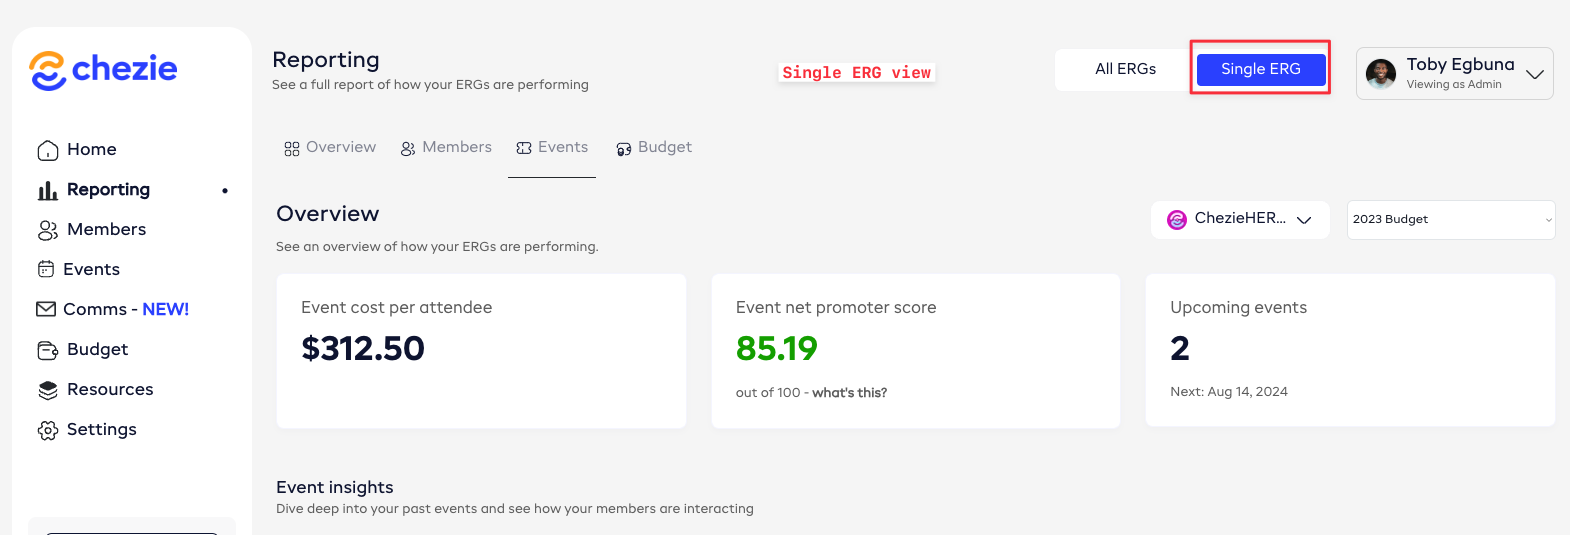The height and width of the screenshot is (535, 1570).
Task: Click the Comms envelope icon
Action: 46,309
